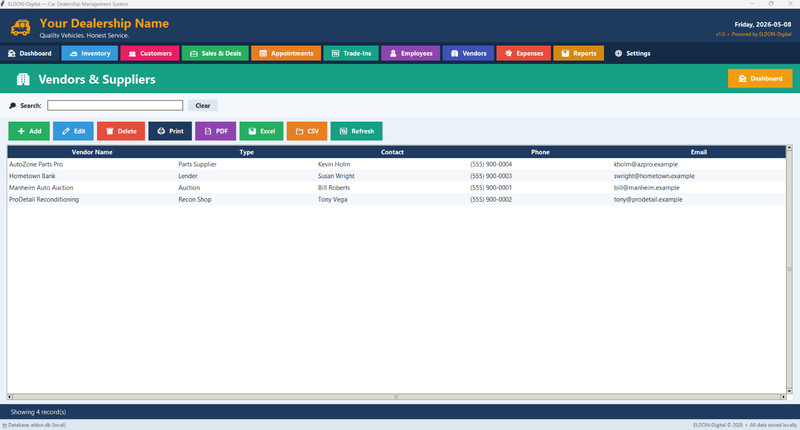
Task: Click the house icon on orange Dashboard button
Action: 742,79
